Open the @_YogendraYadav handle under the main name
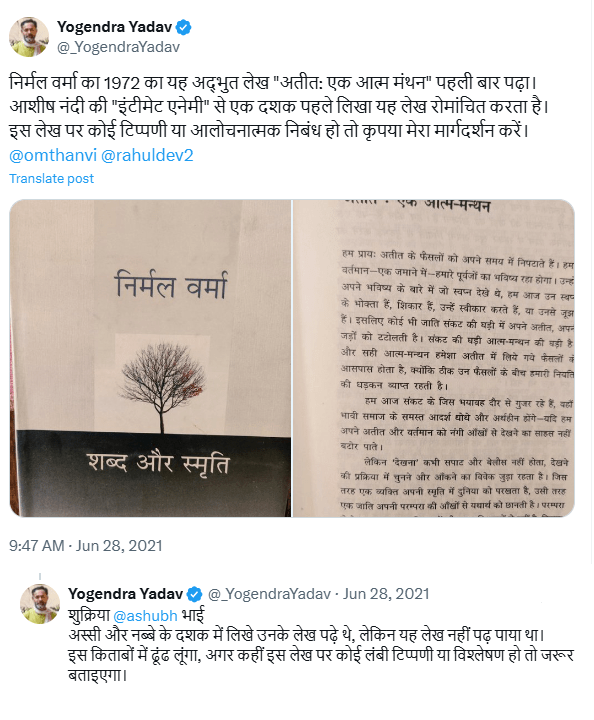This screenshot has width=594, height=720. coord(118,47)
